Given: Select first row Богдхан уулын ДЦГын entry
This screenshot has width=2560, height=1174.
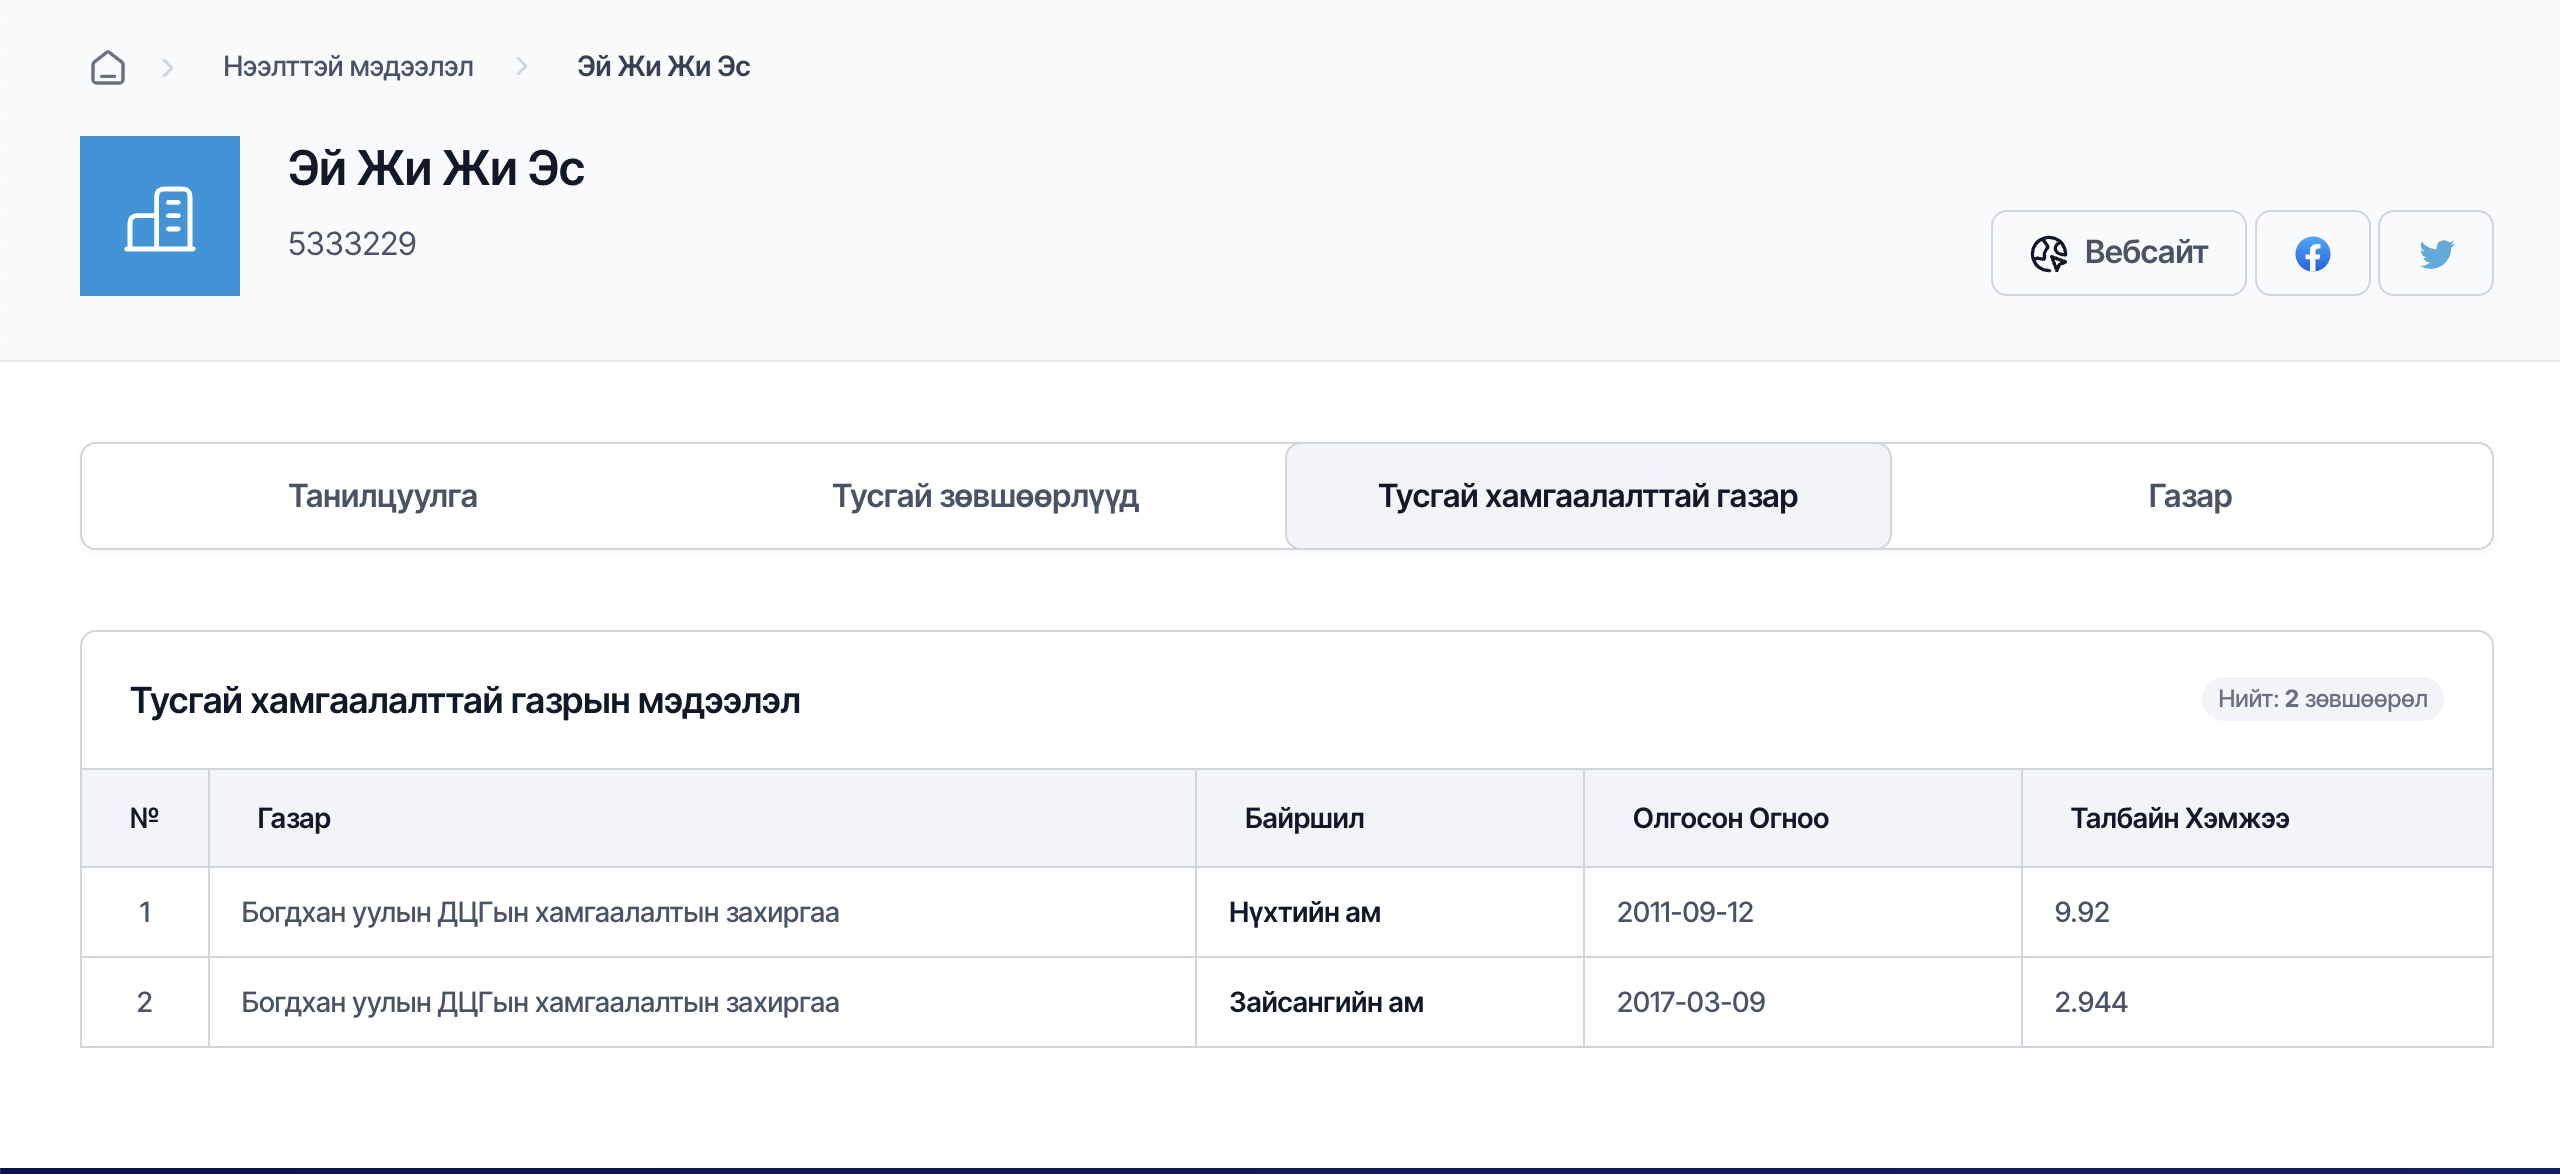Looking at the screenshot, I should [x=540, y=912].
